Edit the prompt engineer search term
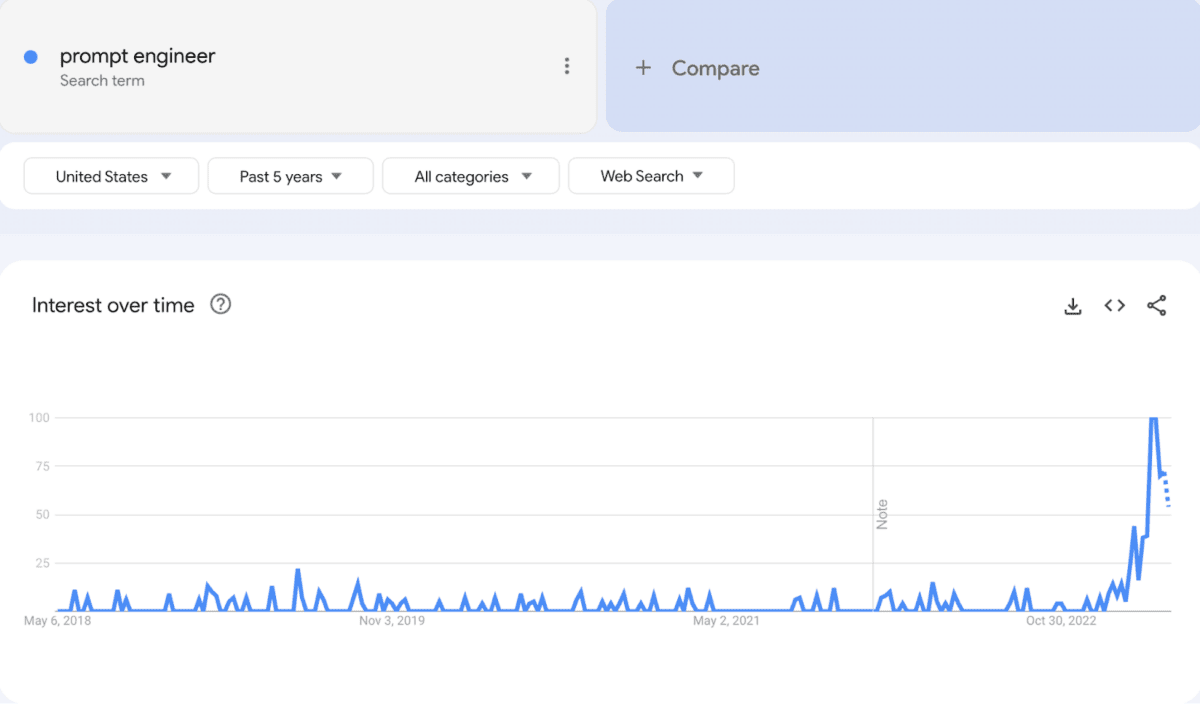 (x=137, y=56)
